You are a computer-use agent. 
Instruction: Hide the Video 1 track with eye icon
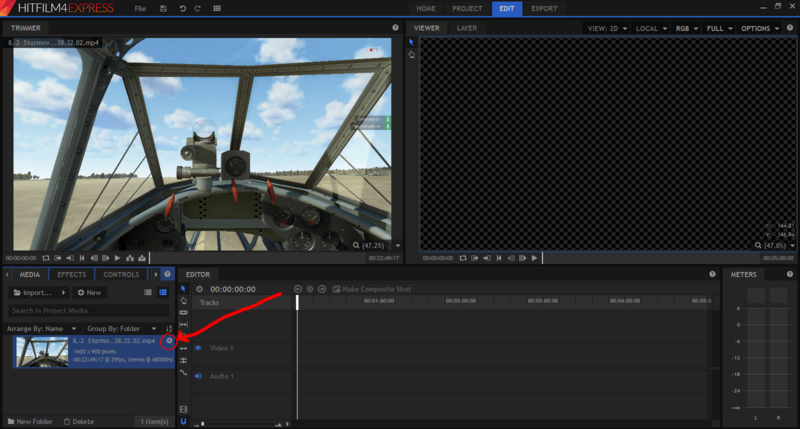(x=198, y=348)
